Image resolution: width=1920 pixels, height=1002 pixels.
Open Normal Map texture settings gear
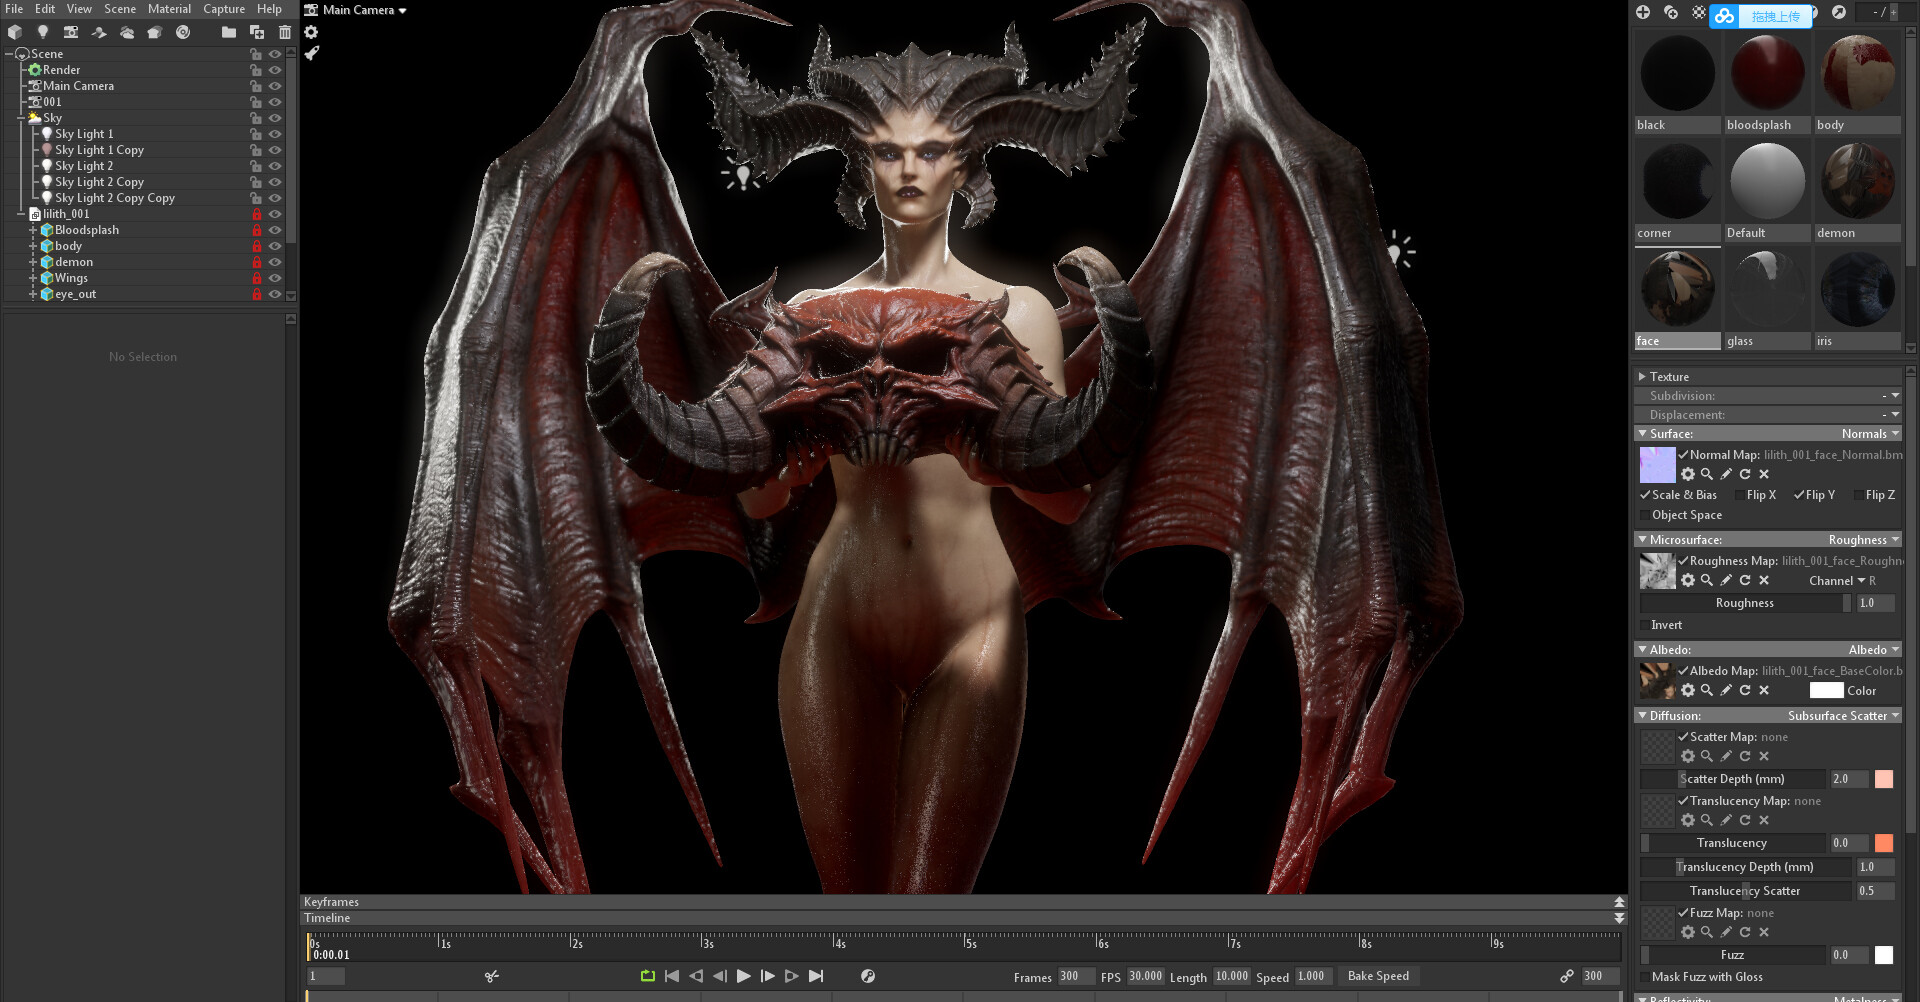click(1688, 474)
